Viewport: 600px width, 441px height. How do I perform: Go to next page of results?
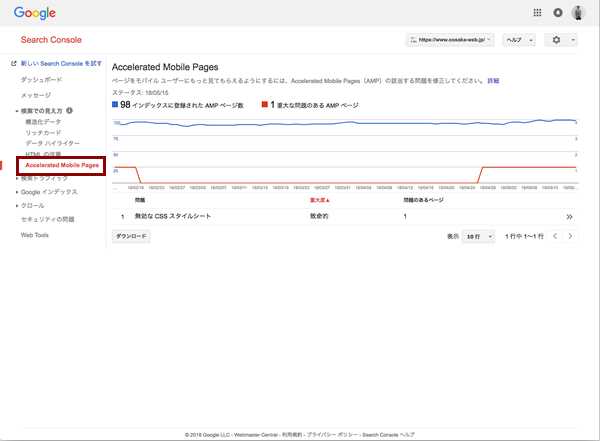571,236
